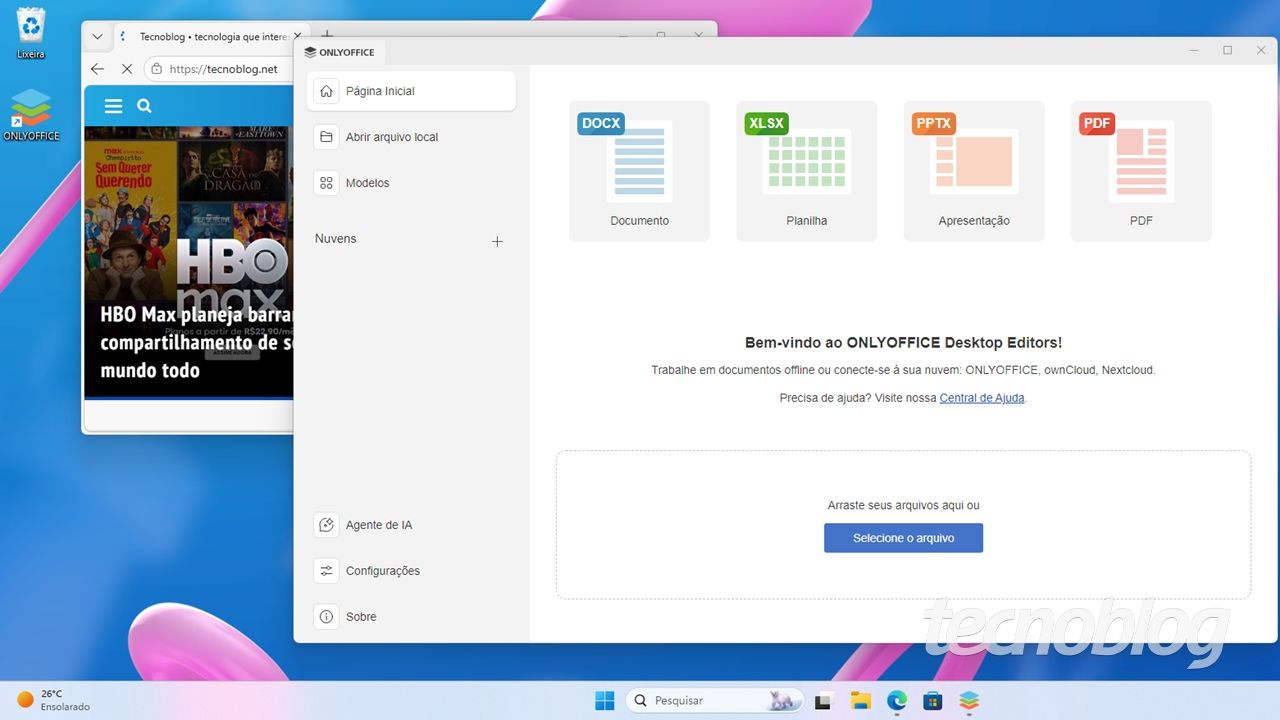The image size is (1280, 720).
Task: Create a new Planilha using the XLSX card
Action: coord(806,165)
